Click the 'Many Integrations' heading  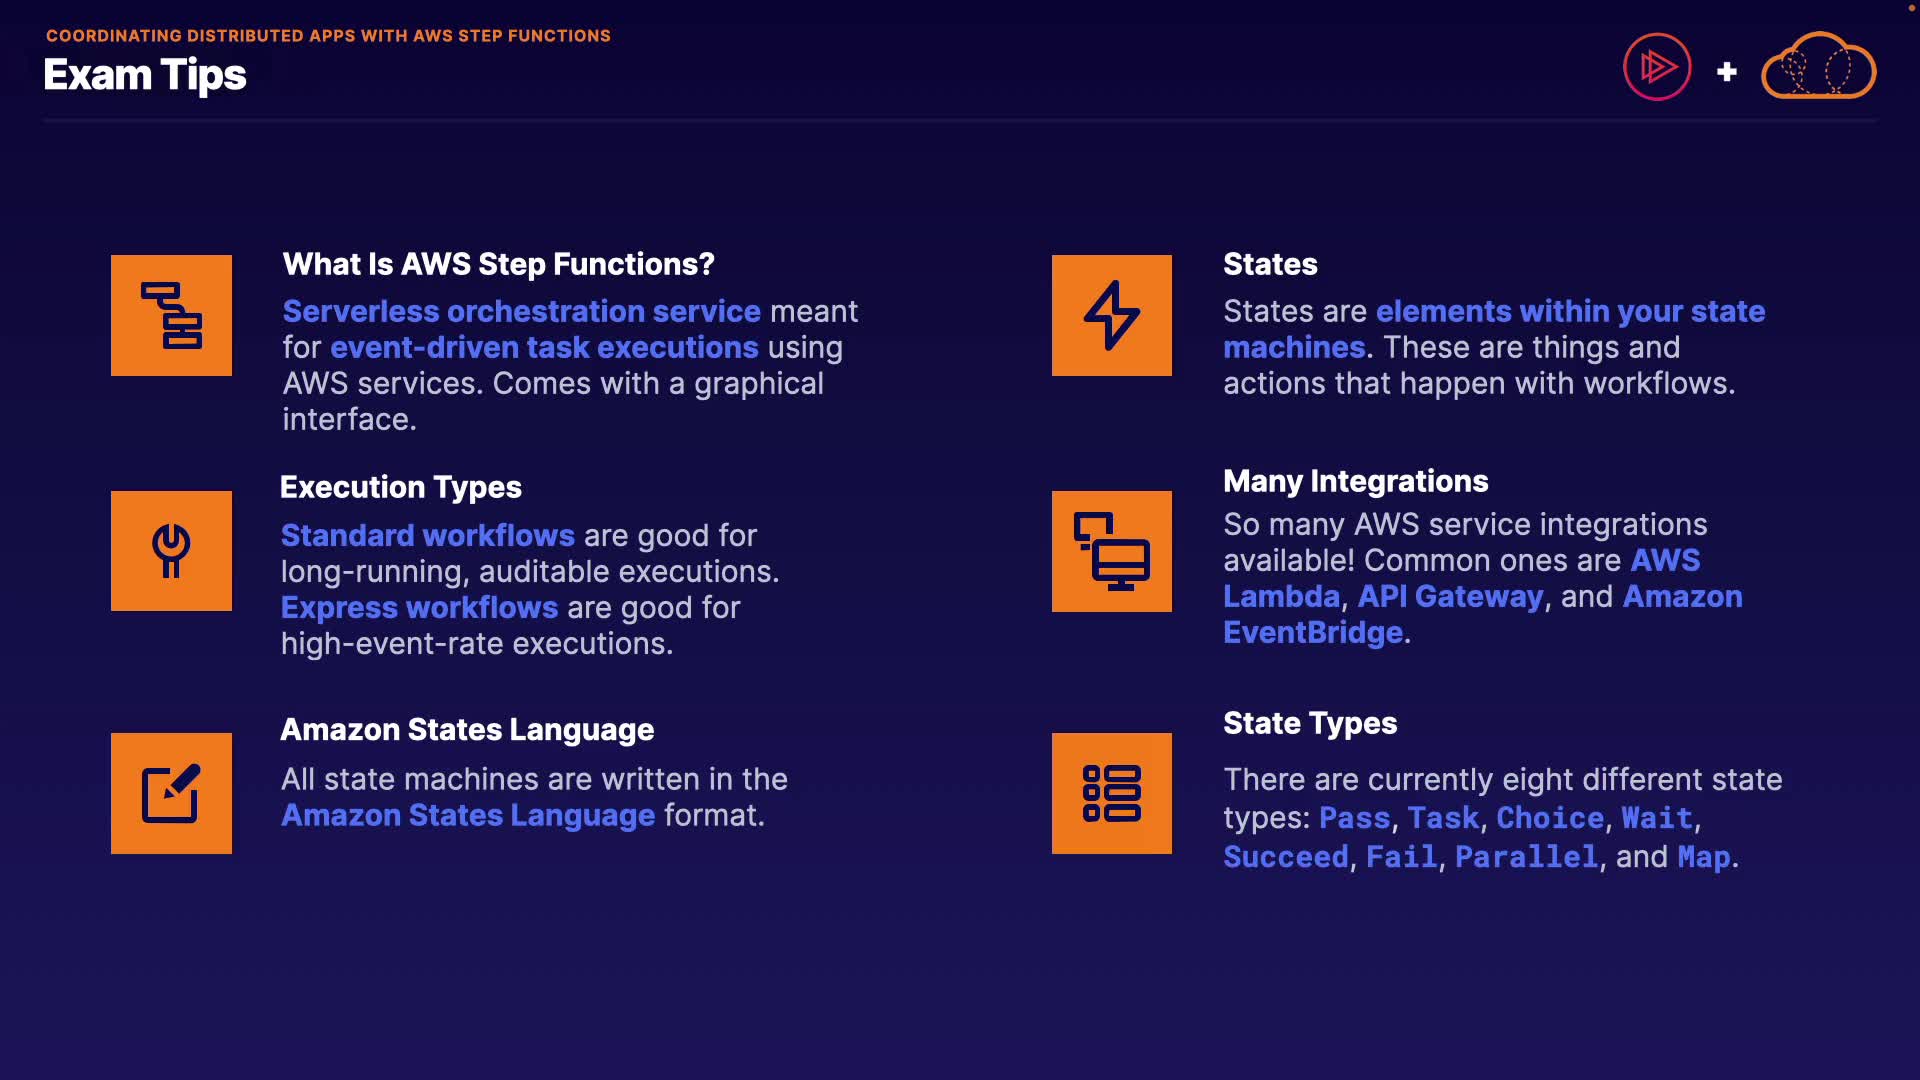1355,481
